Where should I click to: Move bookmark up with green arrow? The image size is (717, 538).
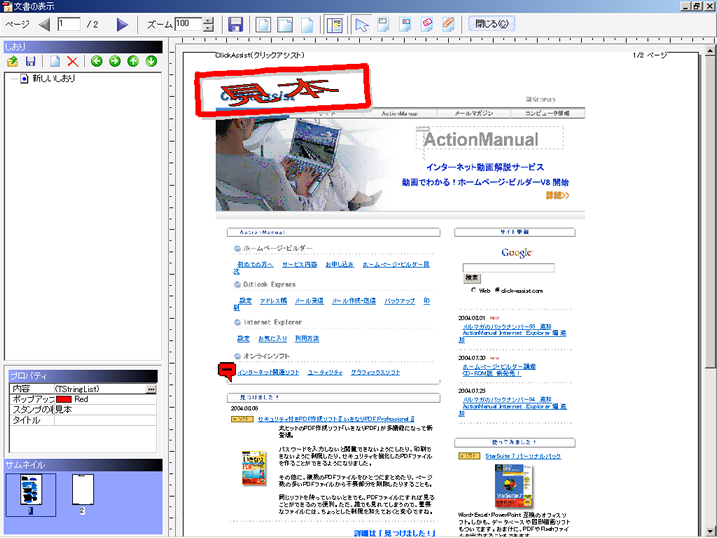(x=133, y=61)
